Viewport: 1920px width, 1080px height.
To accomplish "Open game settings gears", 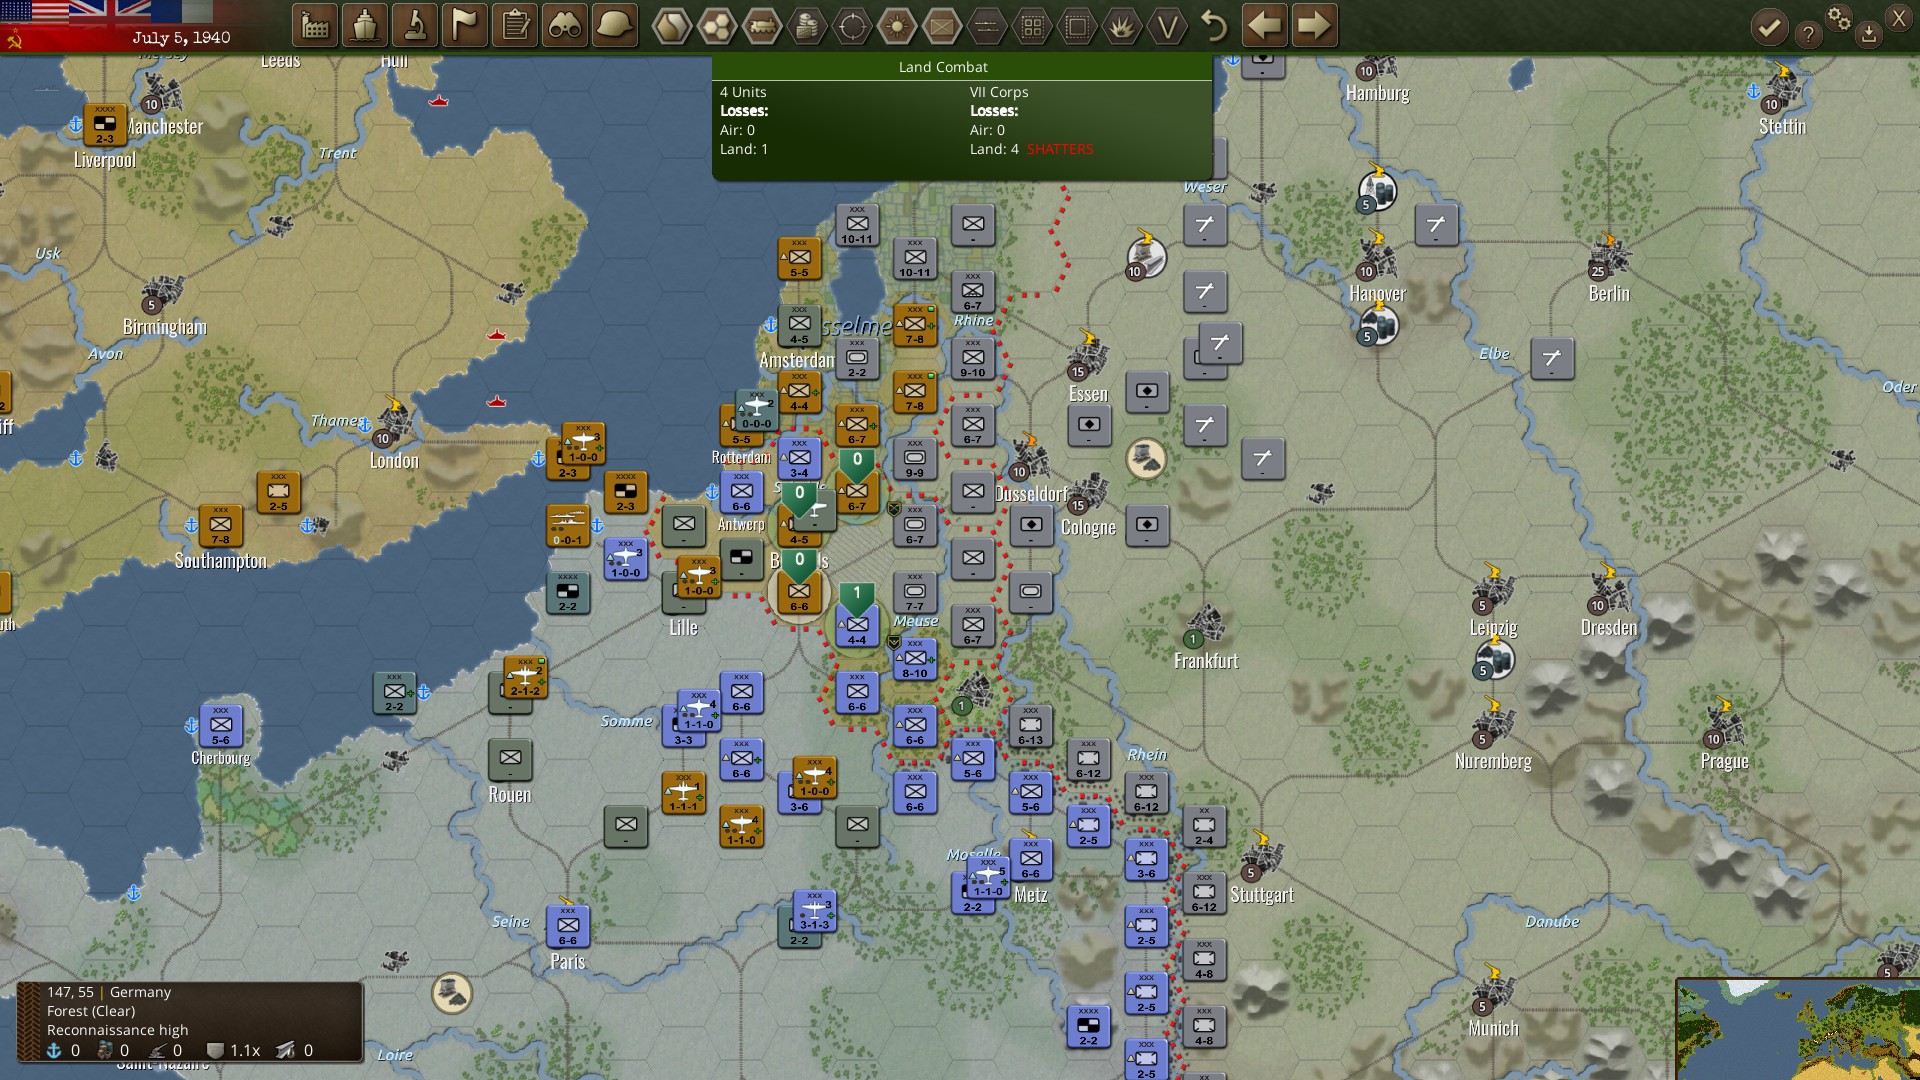I will click(1839, 18).
